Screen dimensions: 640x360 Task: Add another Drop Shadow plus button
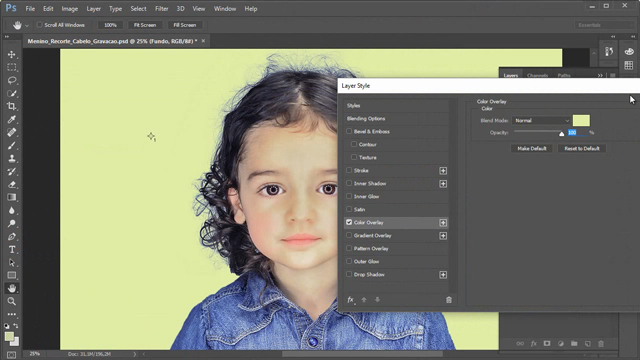point(443,275)
